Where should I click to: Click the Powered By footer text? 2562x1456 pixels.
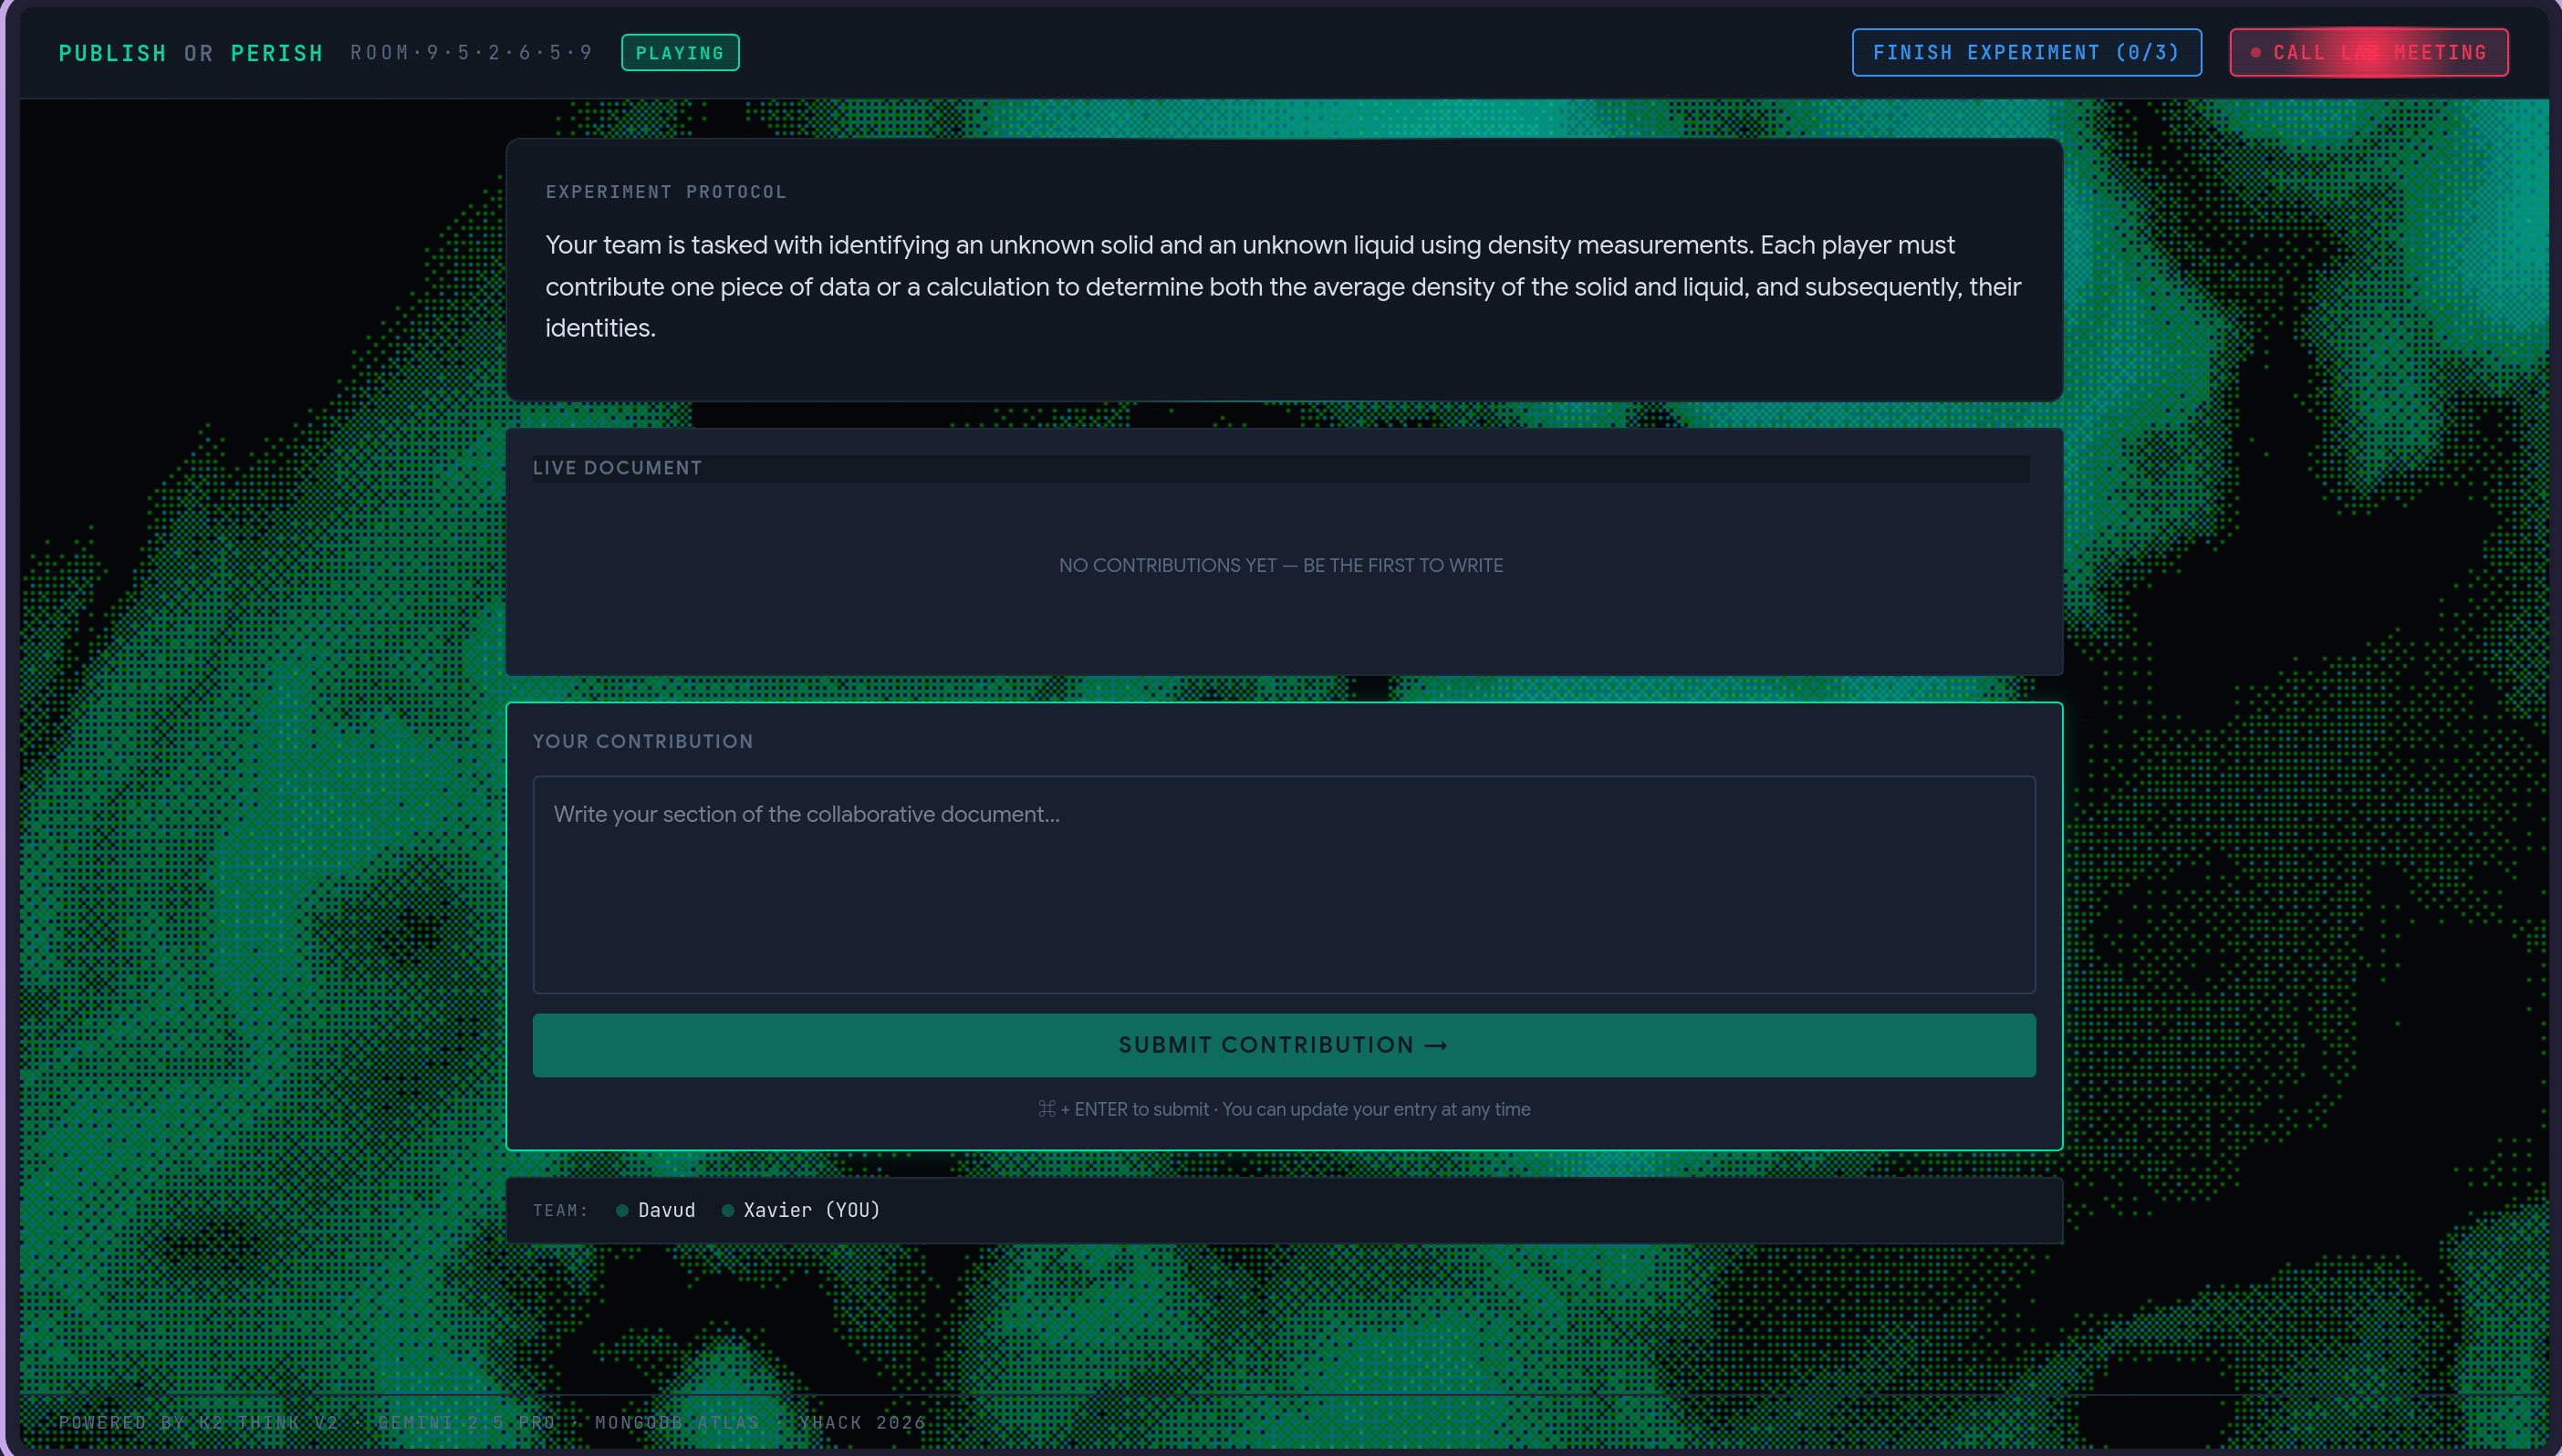point(492,1422)
